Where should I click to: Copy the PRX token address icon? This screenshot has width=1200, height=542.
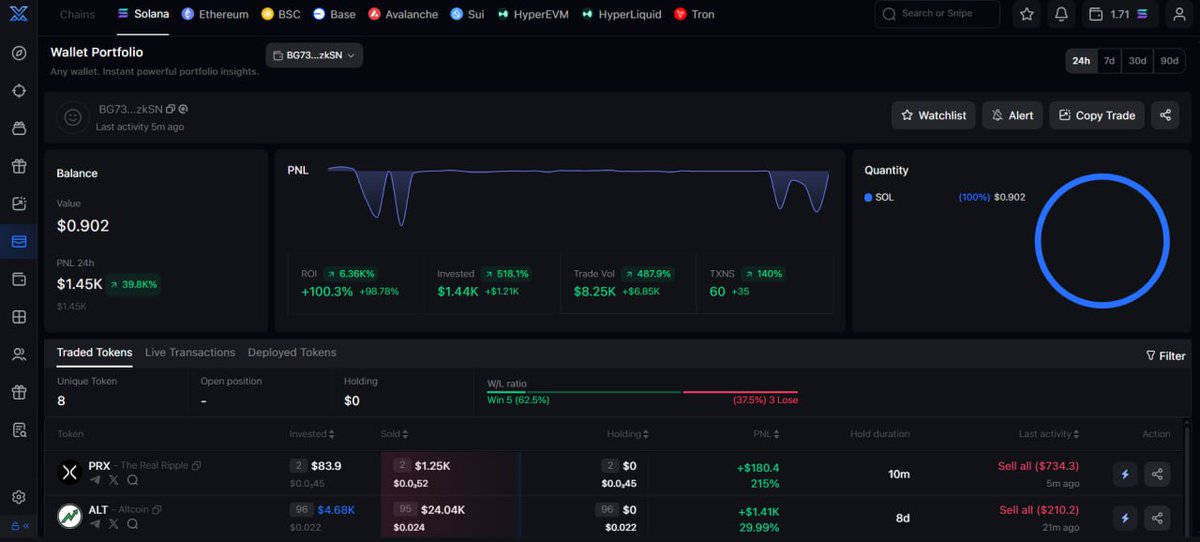pyautogui.click(x=197, y=466)
